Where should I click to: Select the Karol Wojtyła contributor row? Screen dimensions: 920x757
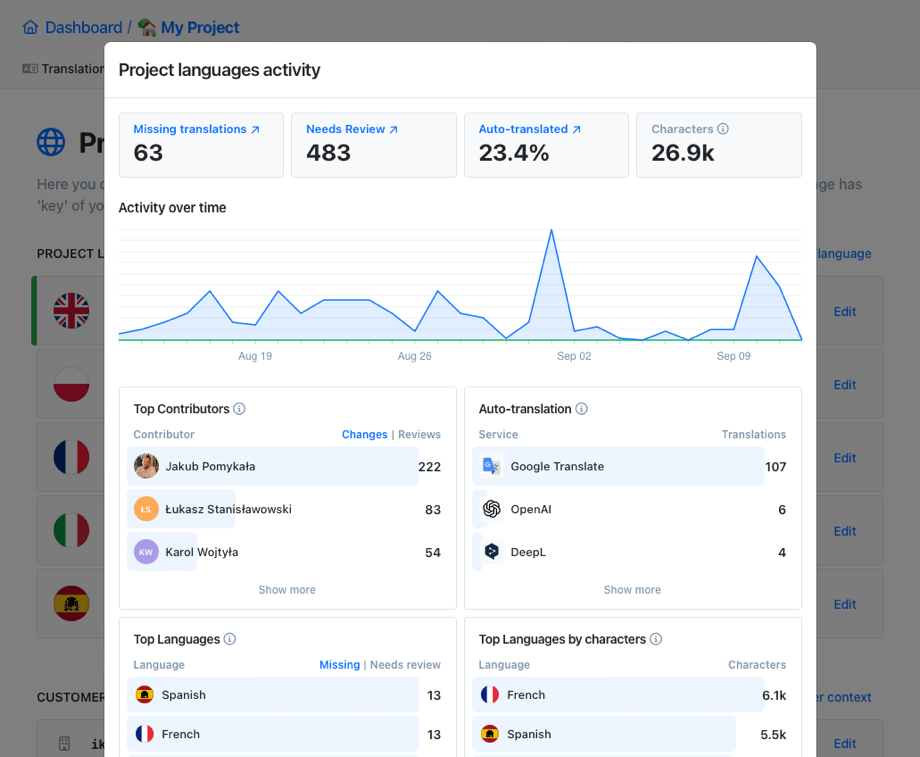287,552
